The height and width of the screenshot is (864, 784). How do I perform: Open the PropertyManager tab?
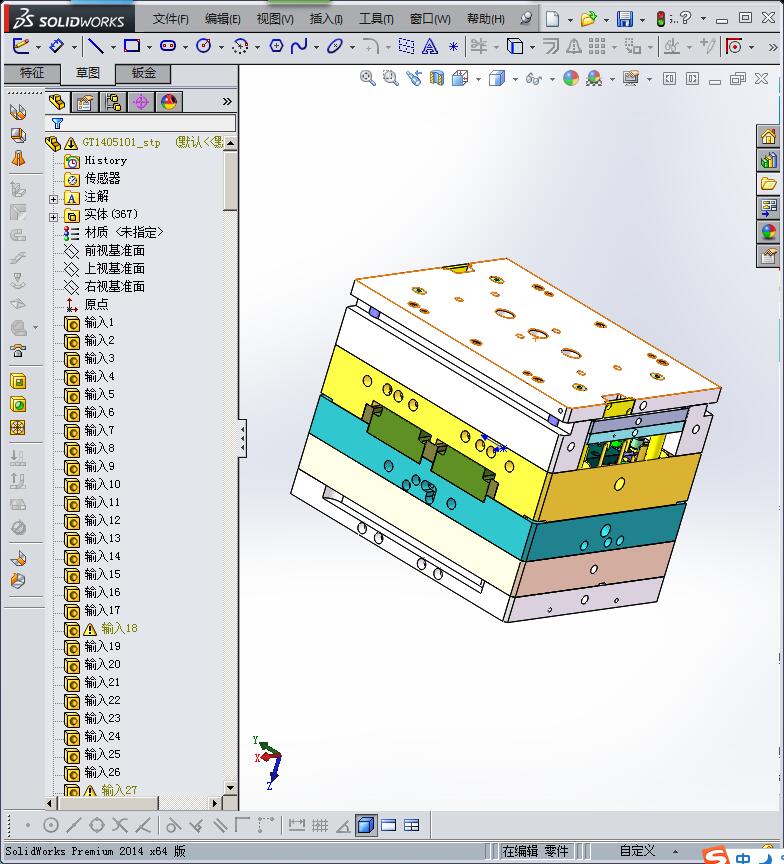85,102
